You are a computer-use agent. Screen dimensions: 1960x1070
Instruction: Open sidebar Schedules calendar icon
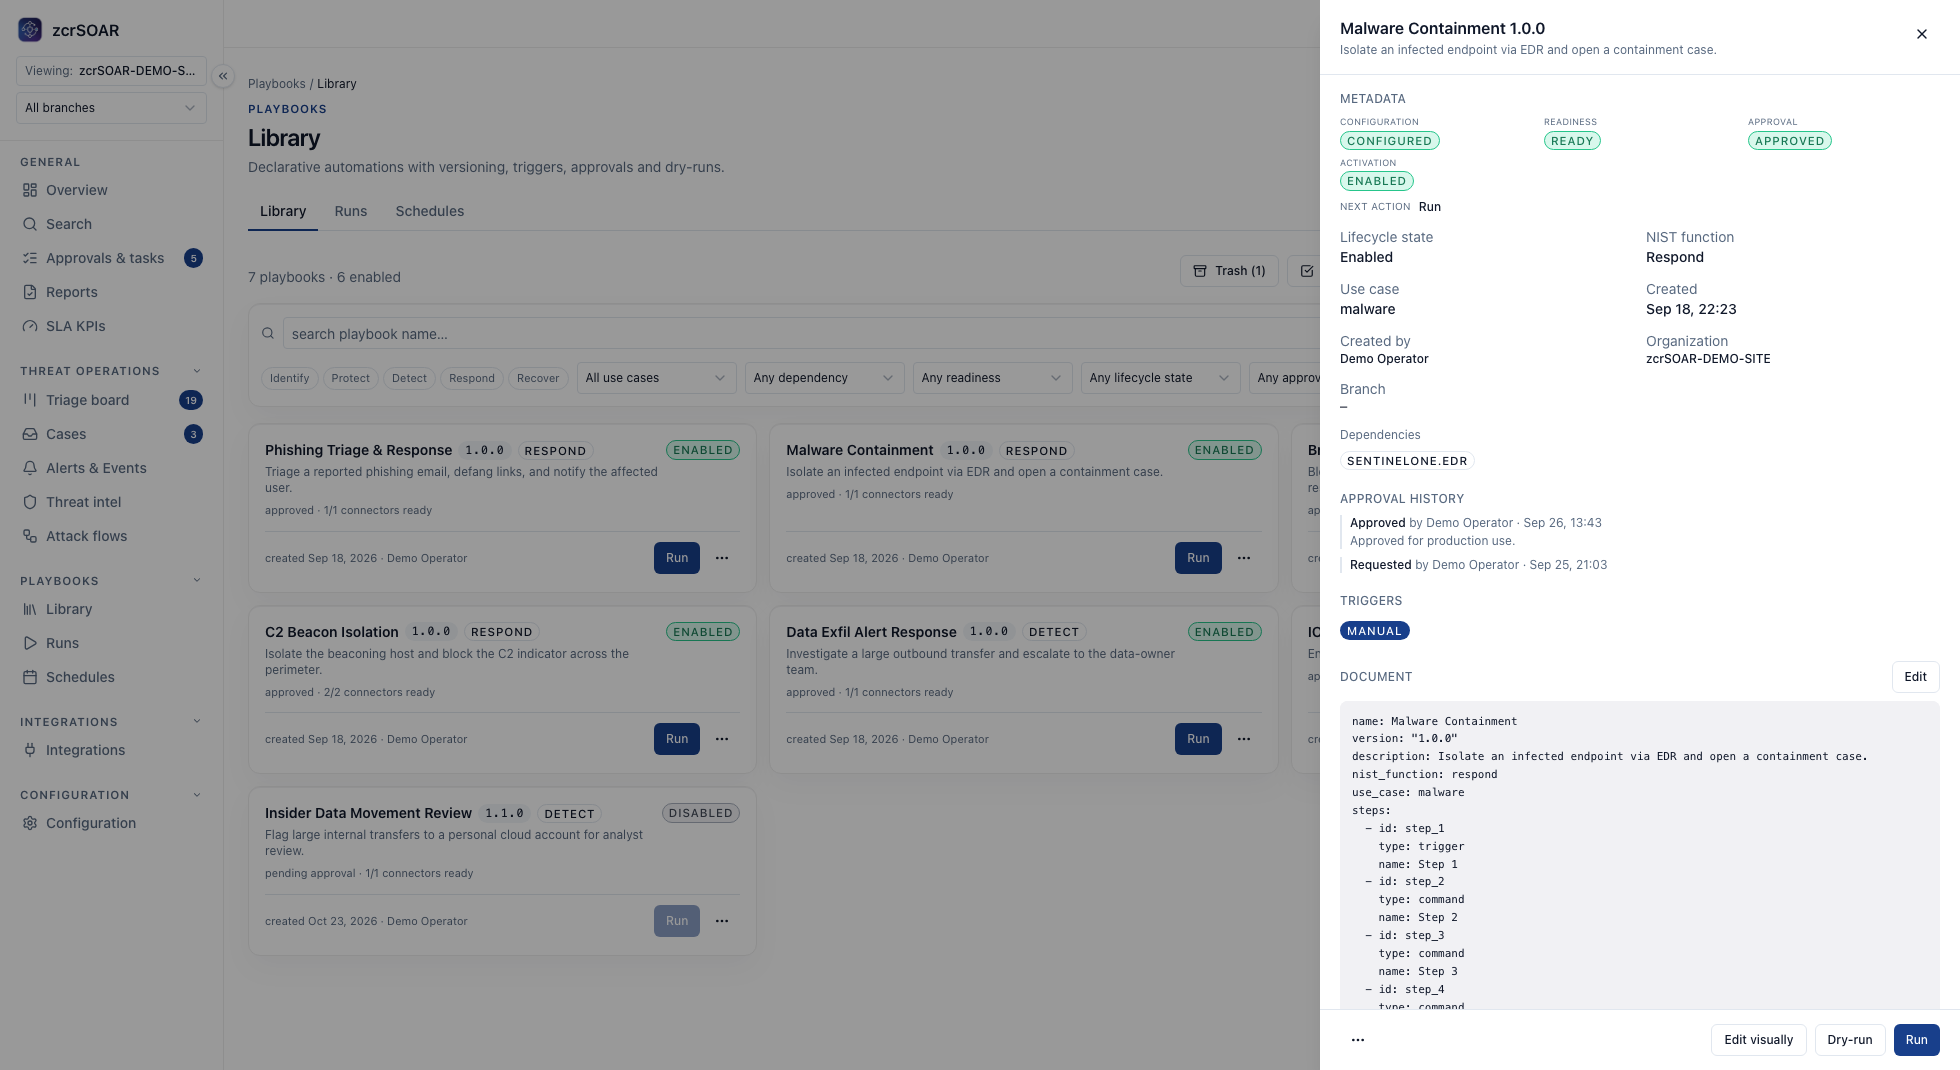tap(30, 677)
